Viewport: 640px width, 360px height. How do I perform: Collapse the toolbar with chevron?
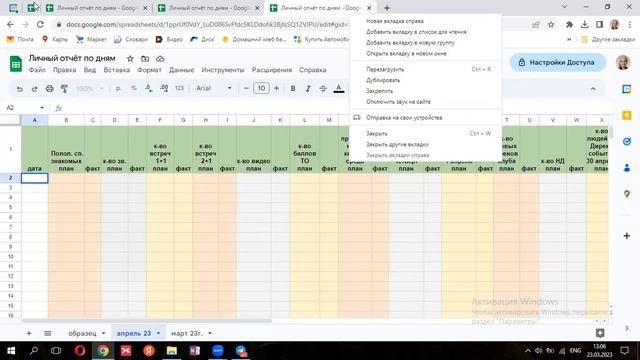click(x=593, y=89)
